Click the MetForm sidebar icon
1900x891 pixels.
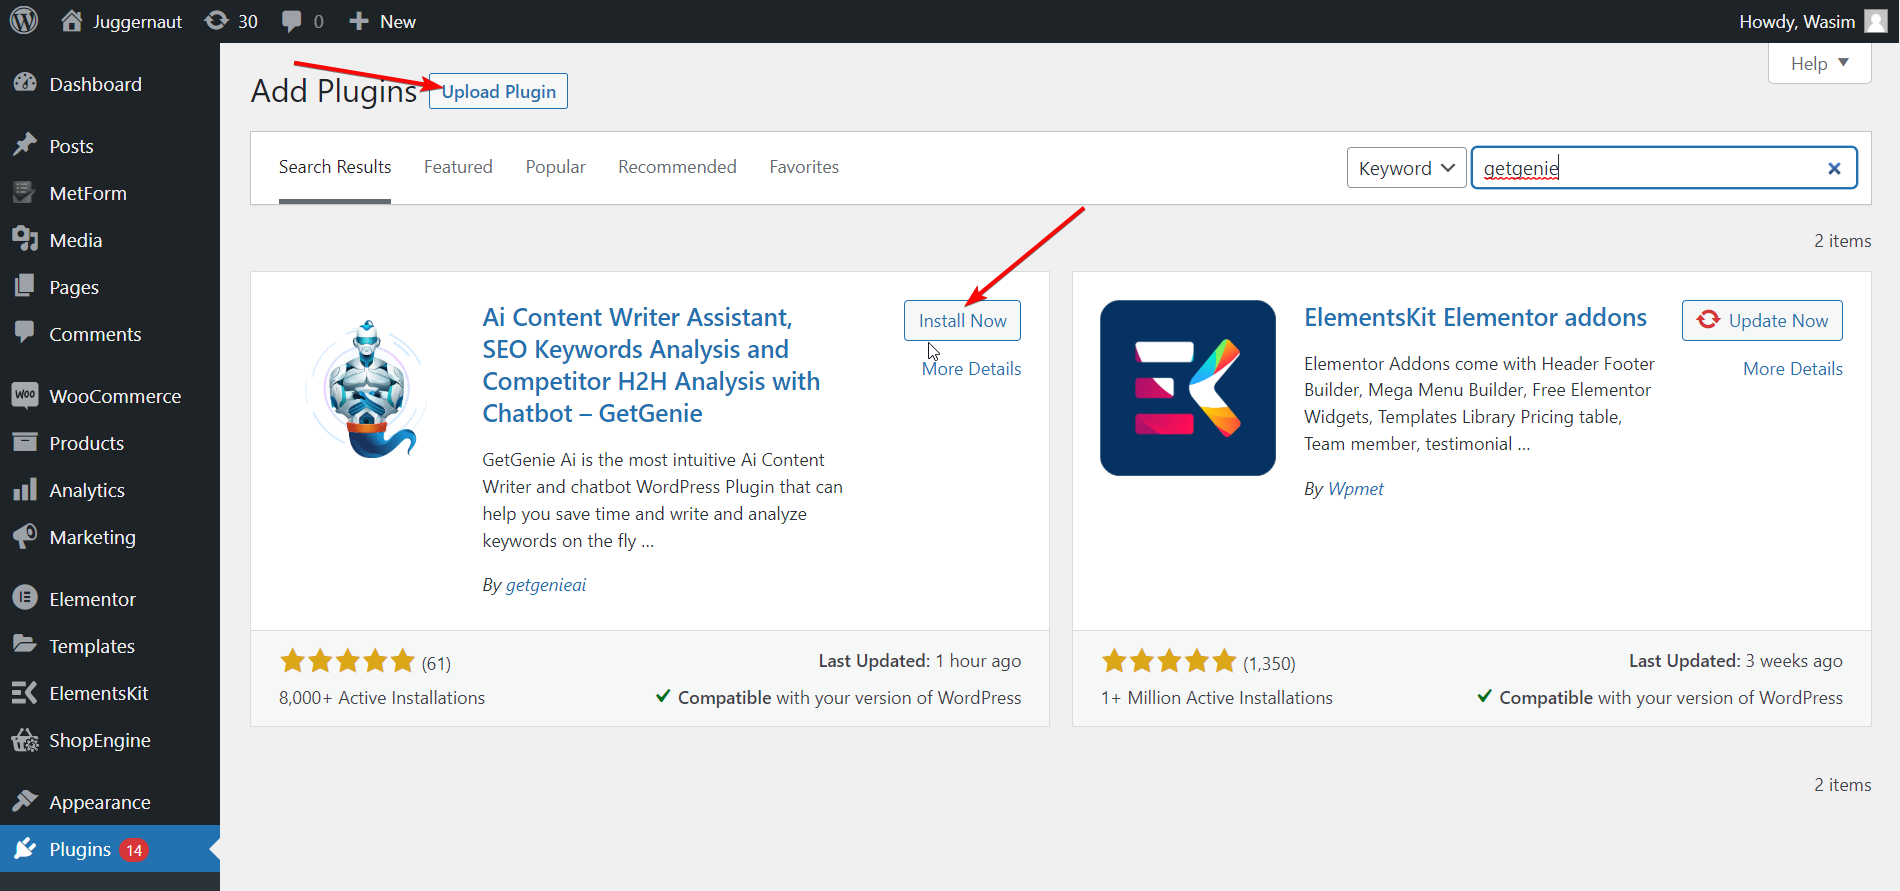coord(25,192)
